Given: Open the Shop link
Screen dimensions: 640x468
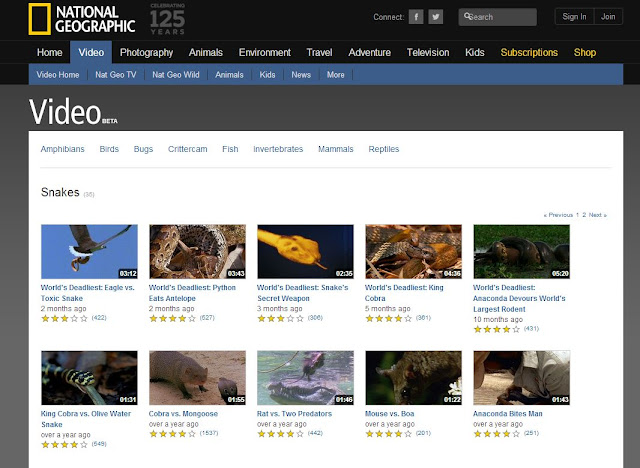Looking at the screenshot, I should [584, 52].
